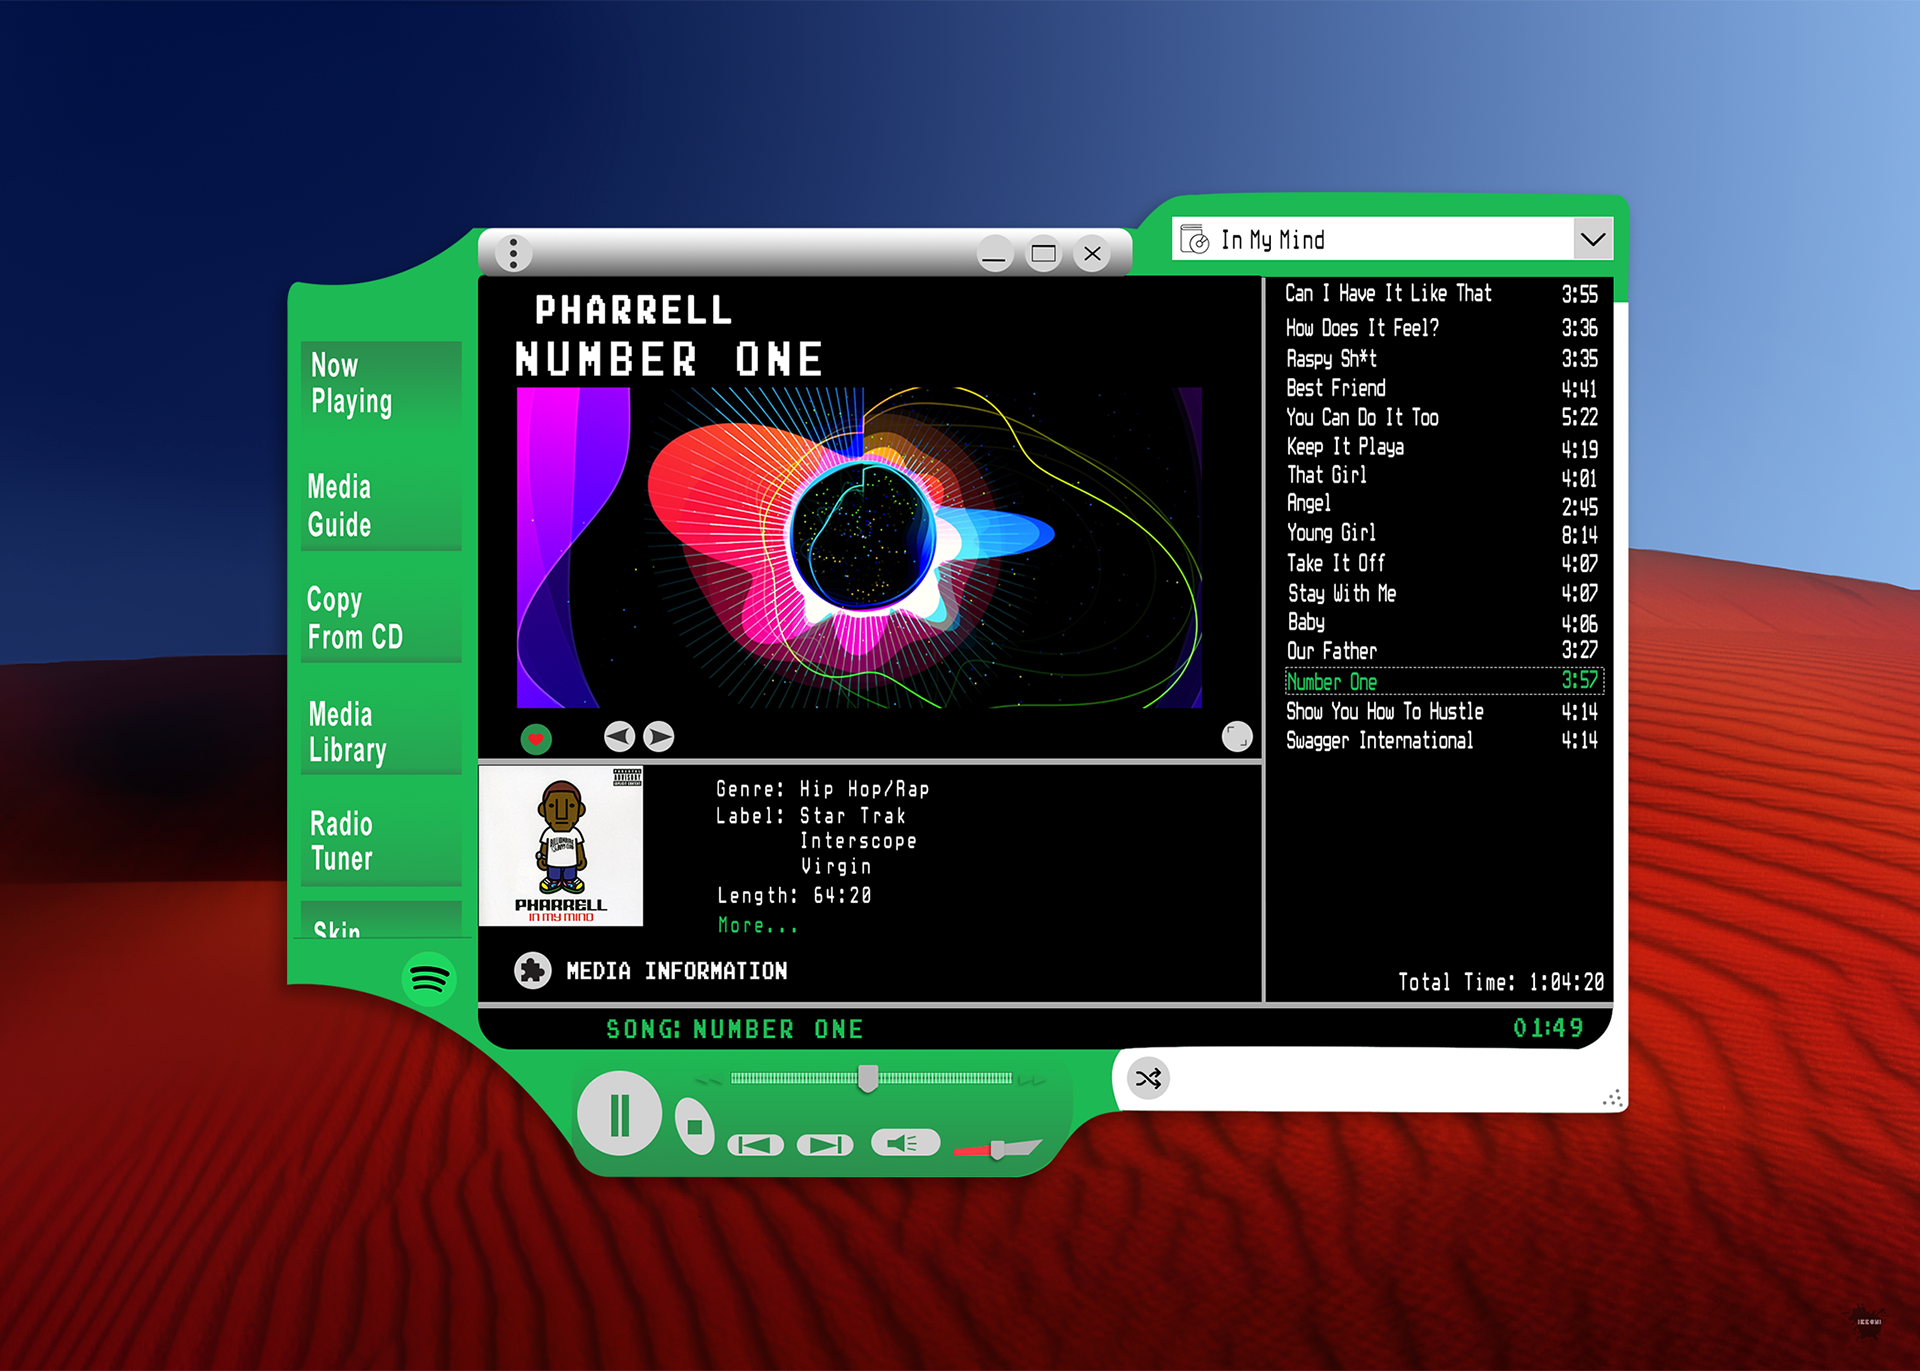Select track 'That Girl'
This screenshot has width=1920, height=1371.
(1441, 476)
